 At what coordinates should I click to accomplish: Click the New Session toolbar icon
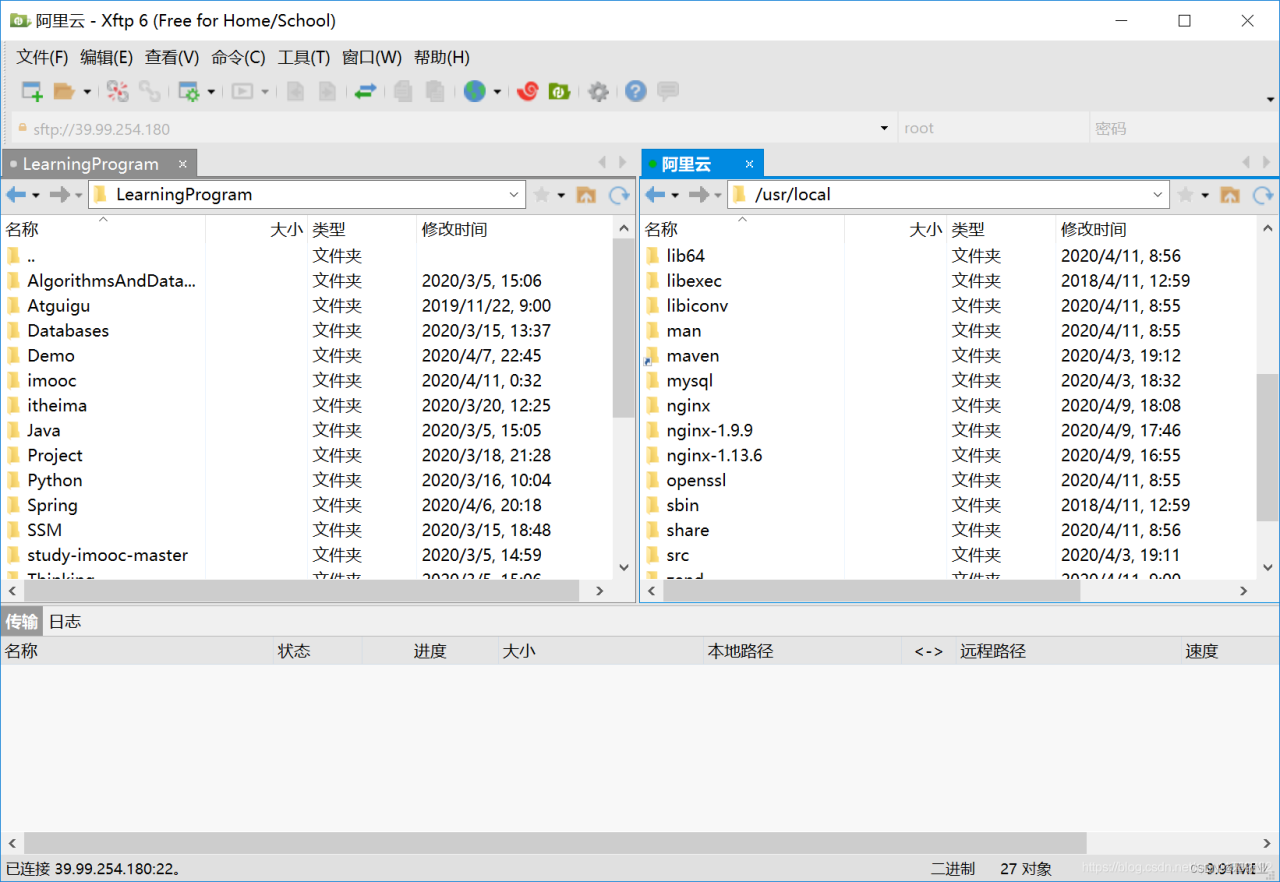coord(32,92)
